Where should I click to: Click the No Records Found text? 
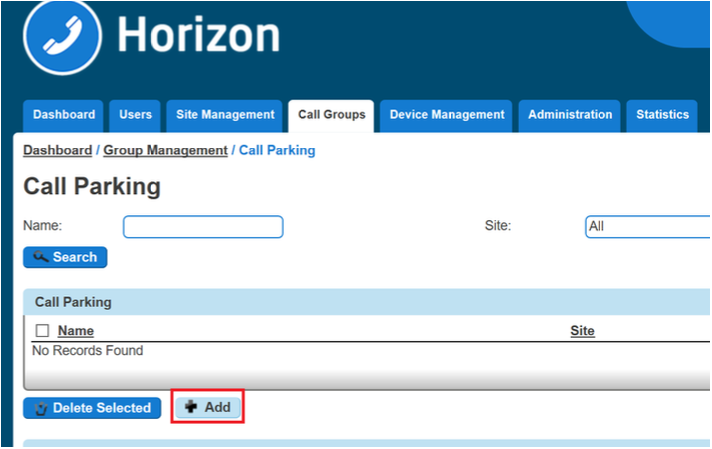(88, 351)
